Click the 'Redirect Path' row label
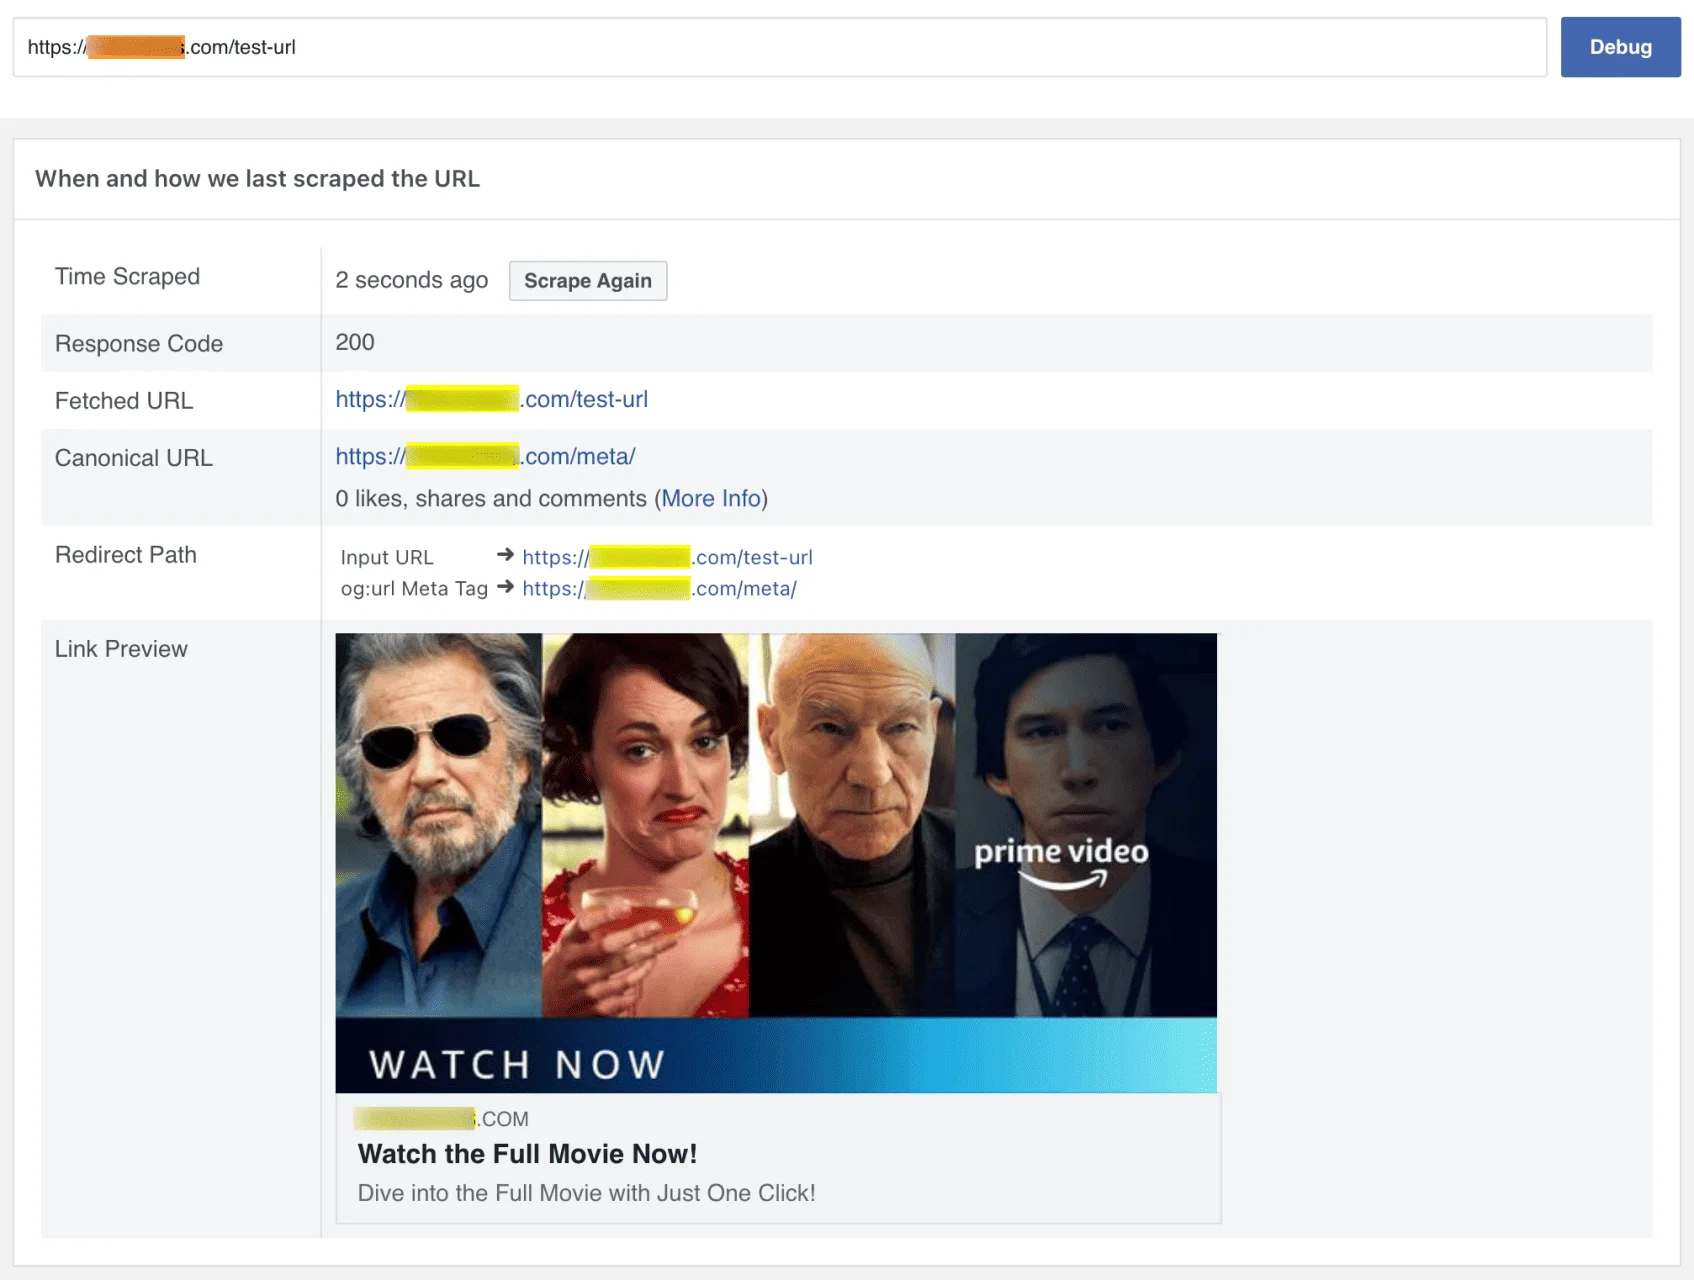Viewport: 1694px width, 1280px height. pyautogui.click(x=126, y=554)
